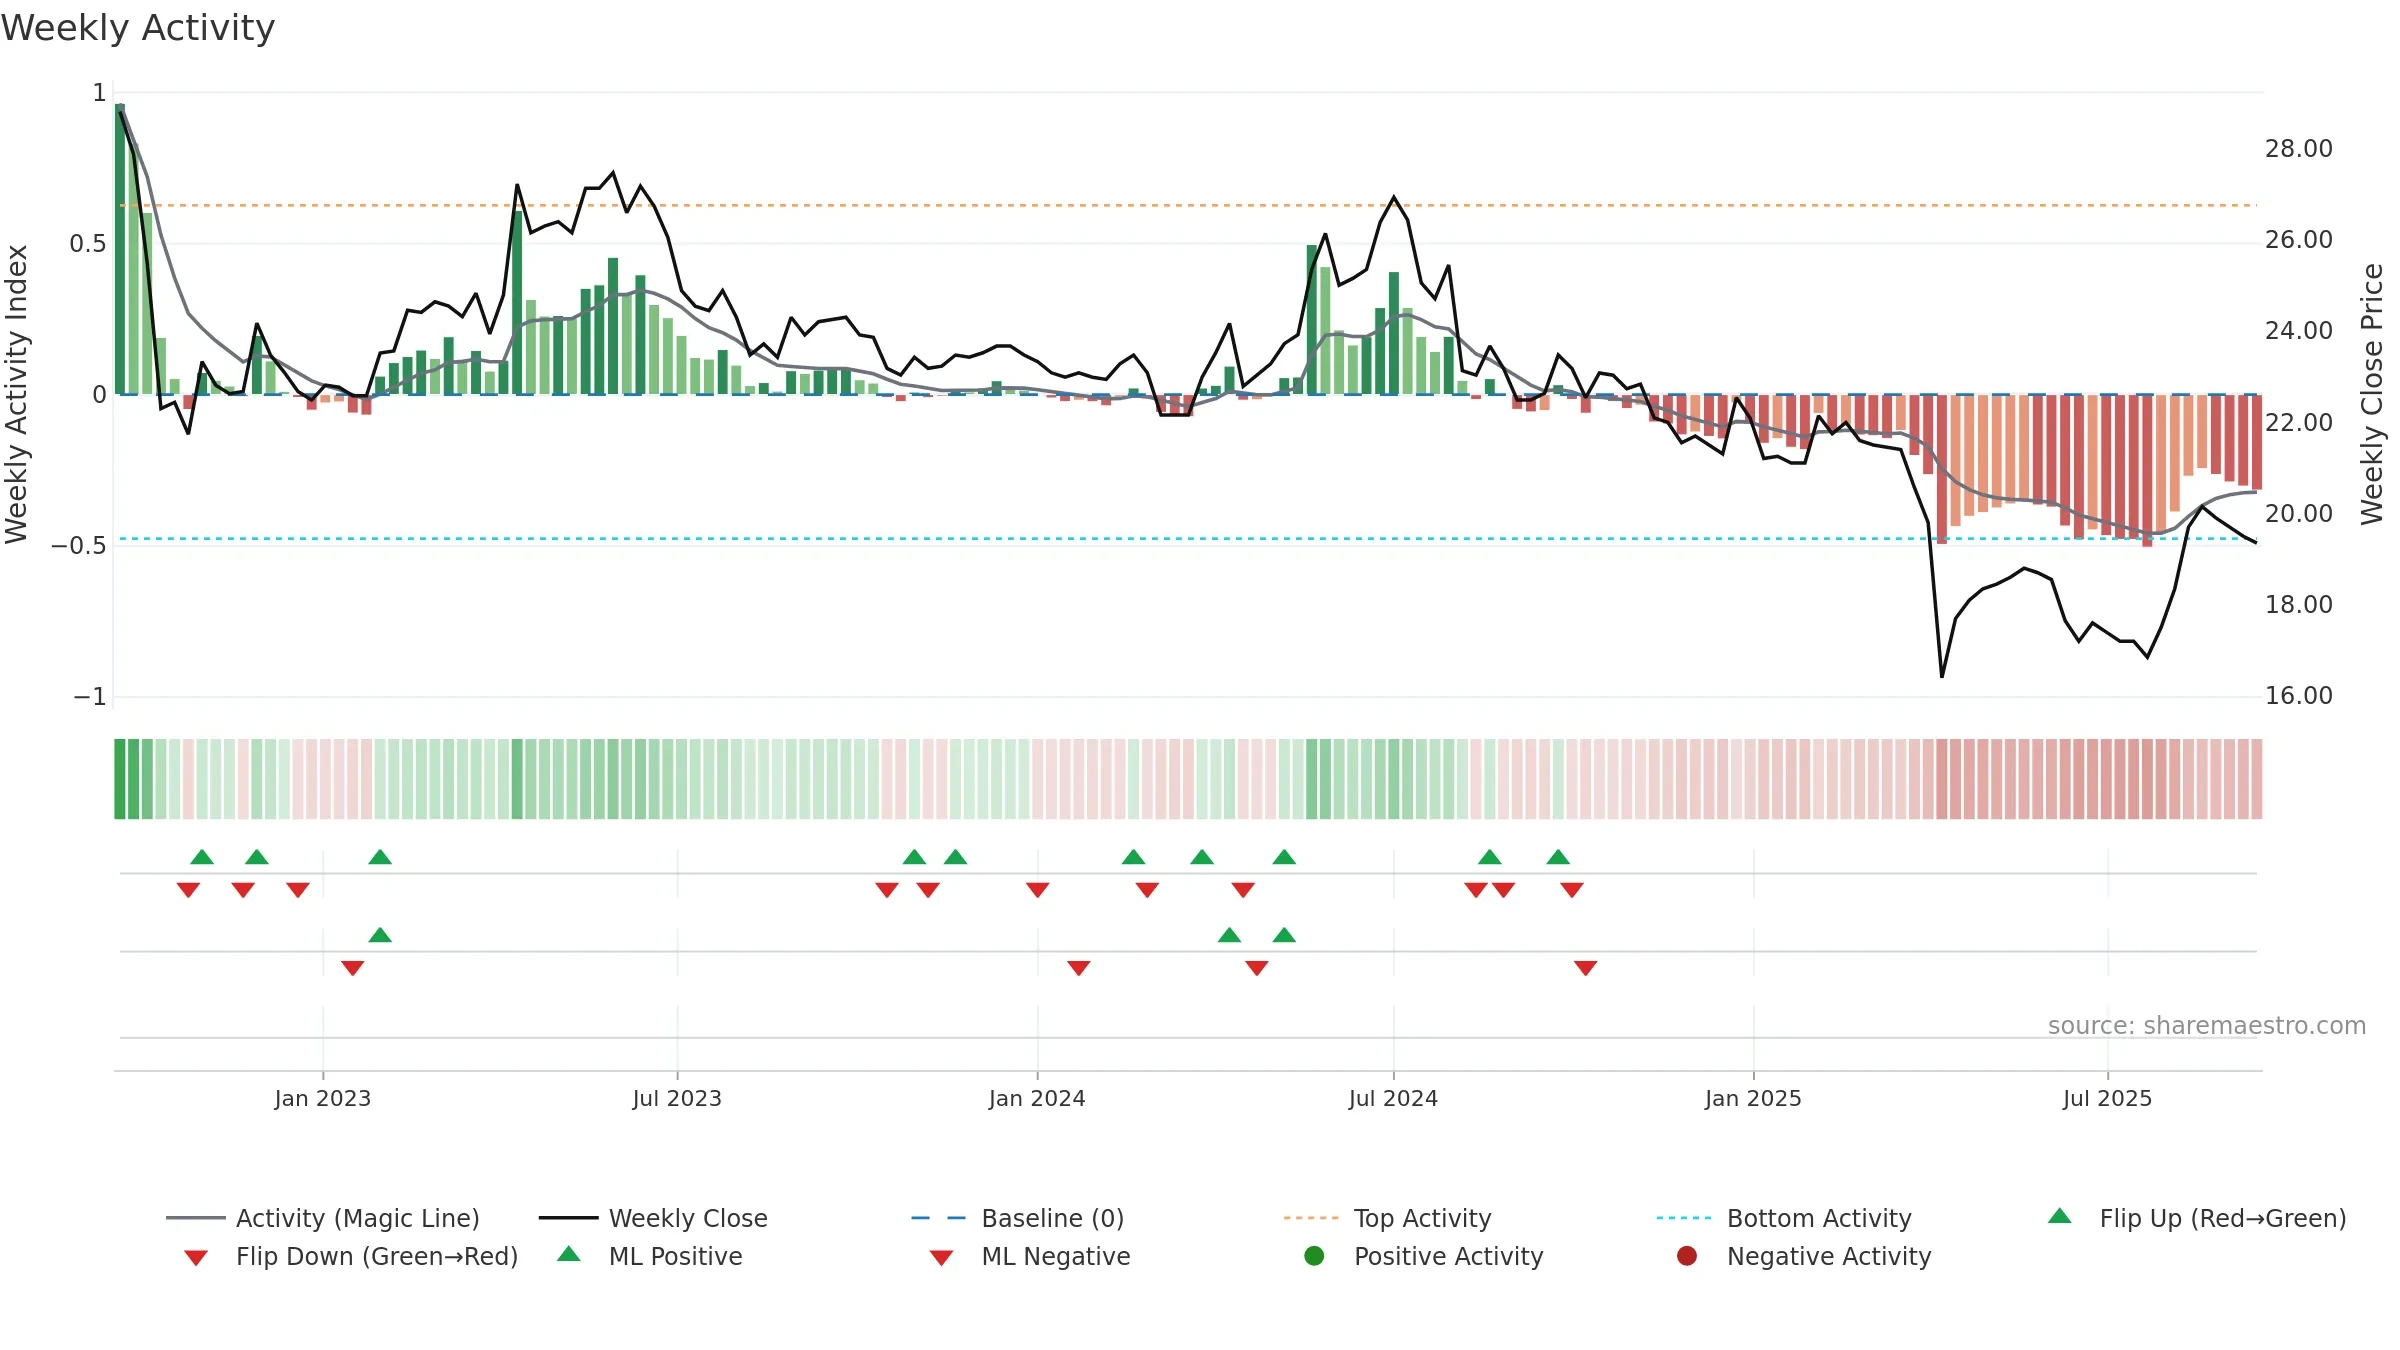Open the sharemaestro.com source link
This screenshot has height=1350, width=2400.
2207,1025
